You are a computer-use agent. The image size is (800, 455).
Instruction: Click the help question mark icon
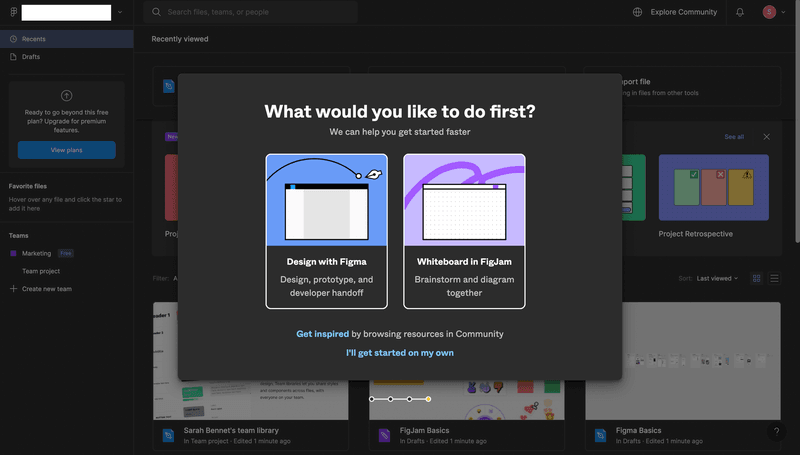click(x=777, y=432)
